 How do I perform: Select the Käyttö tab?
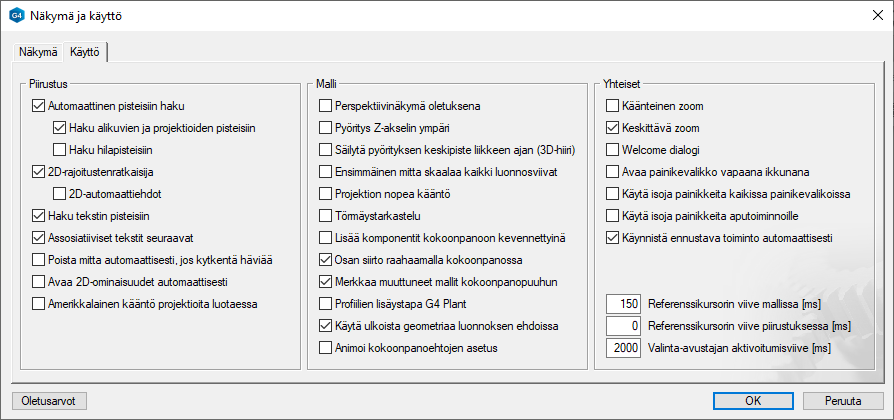click(85, 51)
